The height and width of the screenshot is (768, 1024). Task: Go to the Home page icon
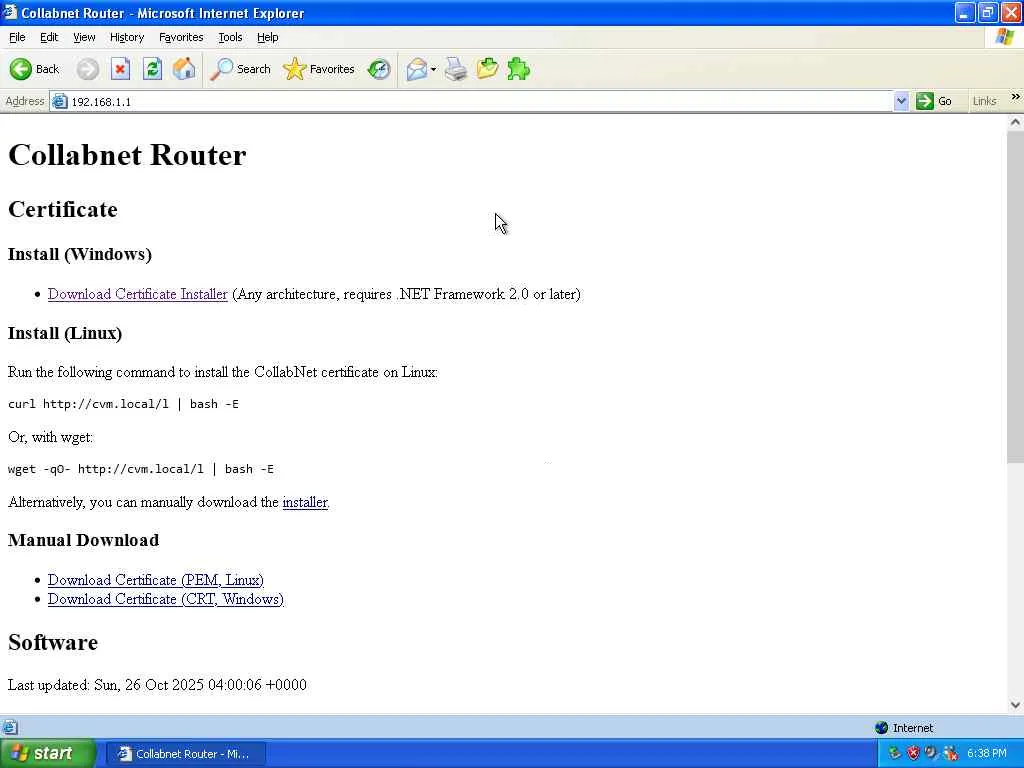(184, 69)
